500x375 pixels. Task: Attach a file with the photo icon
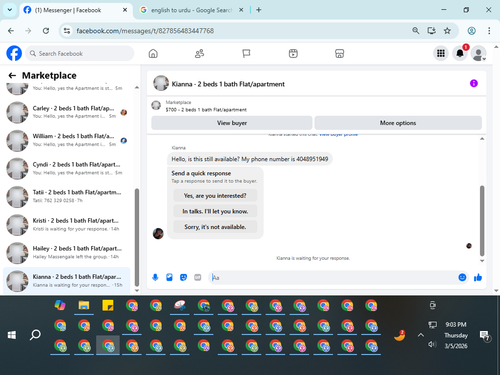coord(169,277)
